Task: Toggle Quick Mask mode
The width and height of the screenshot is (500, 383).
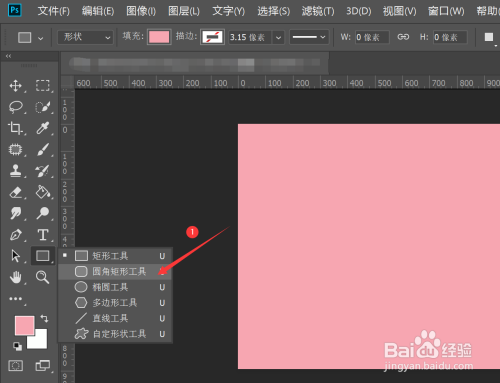Action: 15,365
